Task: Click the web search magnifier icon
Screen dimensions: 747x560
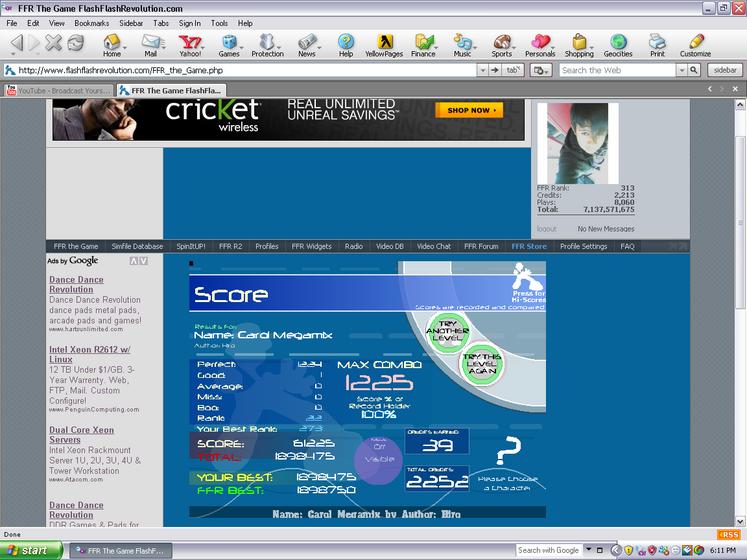Action: [x=694, y=70]
